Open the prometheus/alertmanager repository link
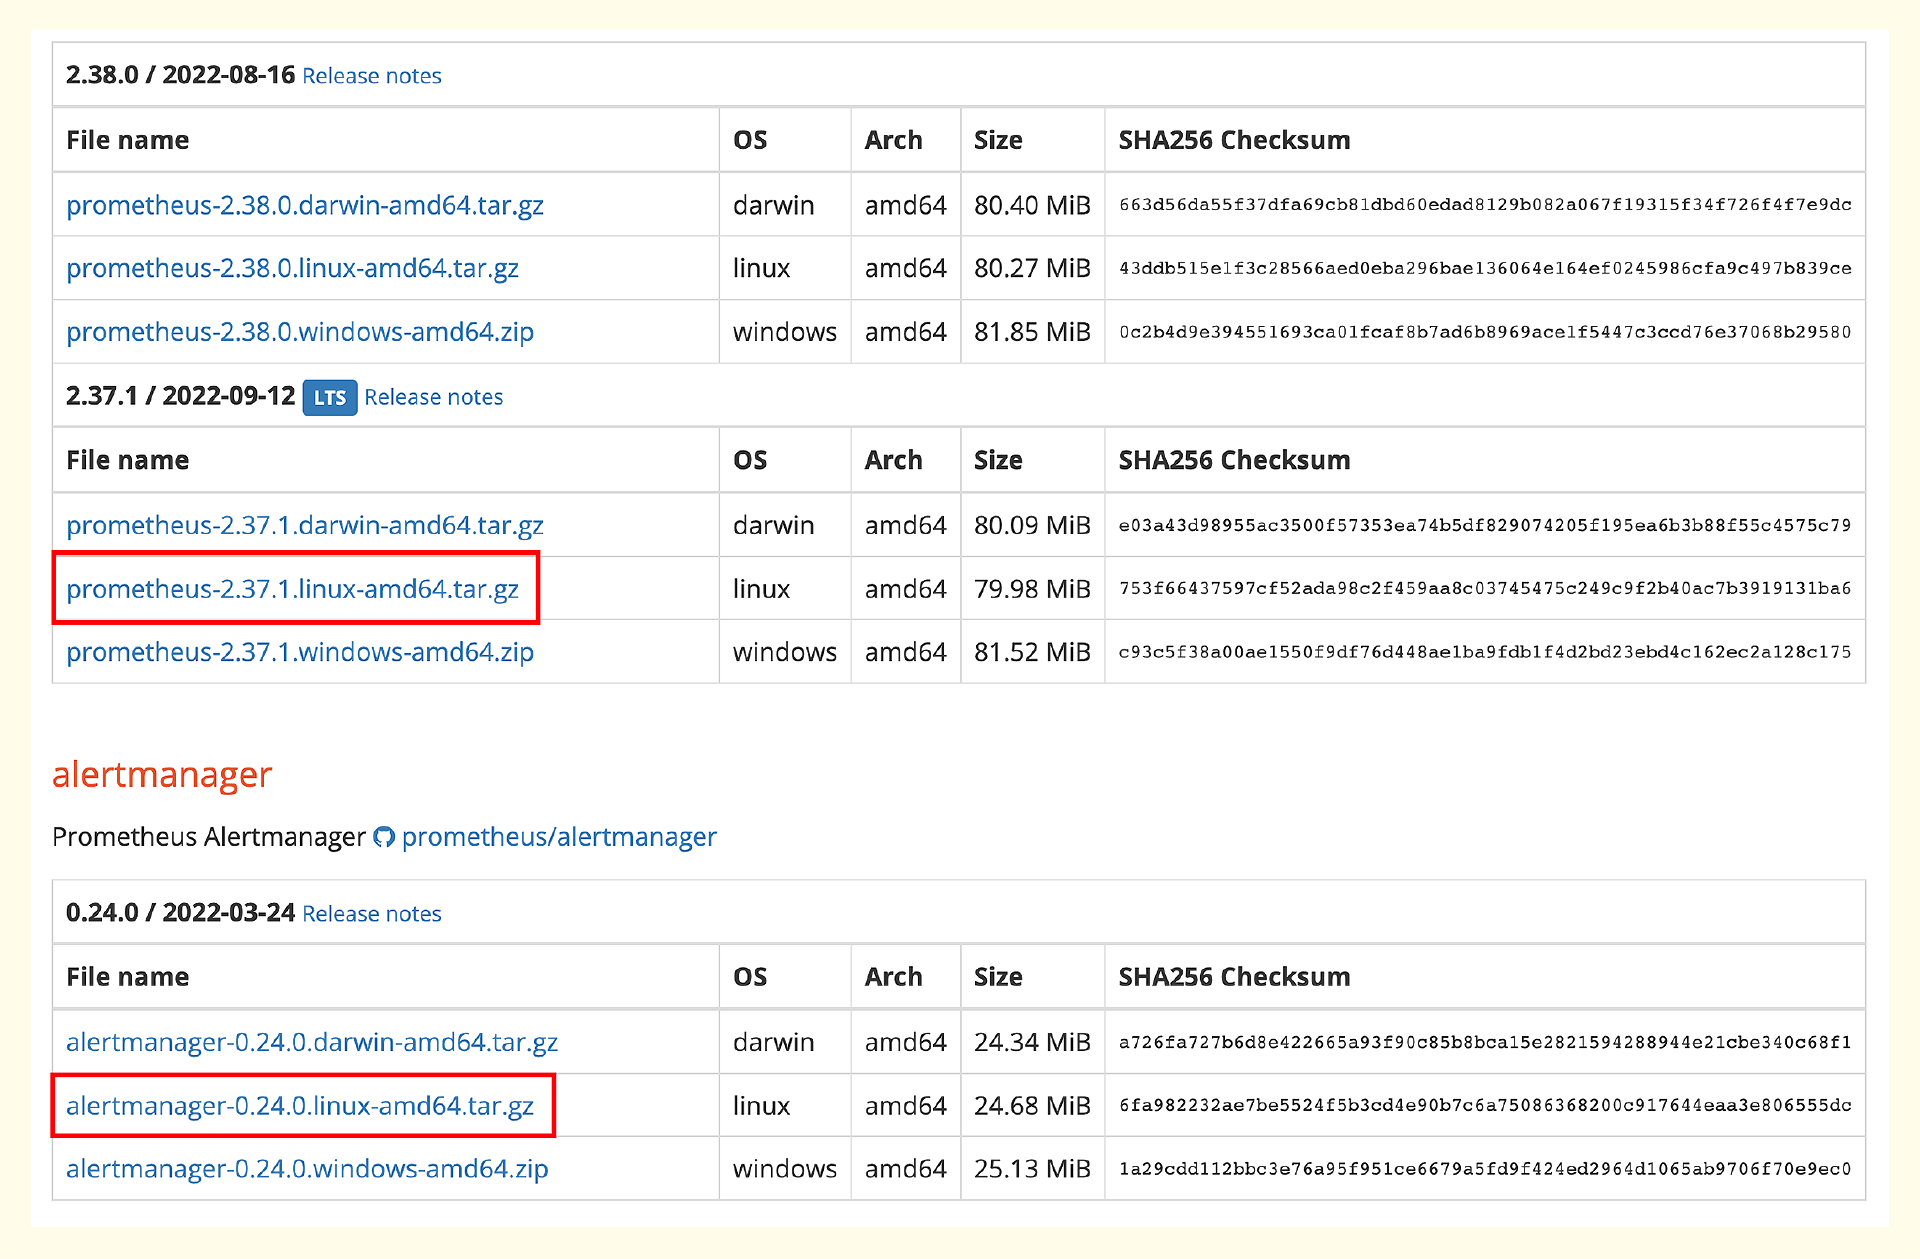 tap(559, 837)
